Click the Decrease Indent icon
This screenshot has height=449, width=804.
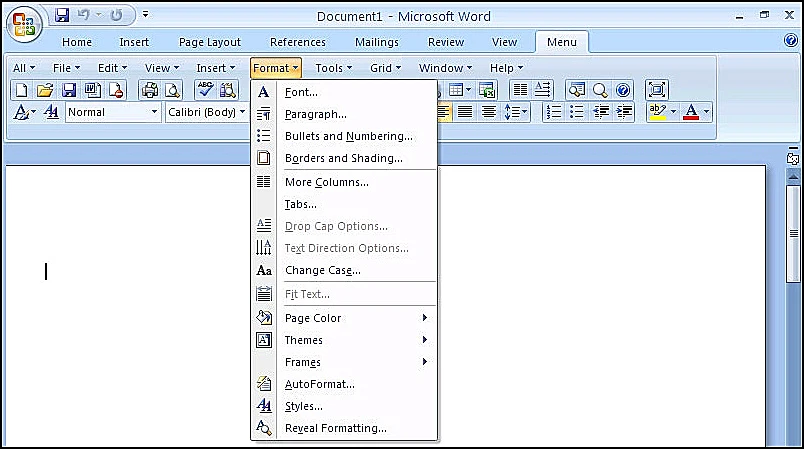[600, 112]
